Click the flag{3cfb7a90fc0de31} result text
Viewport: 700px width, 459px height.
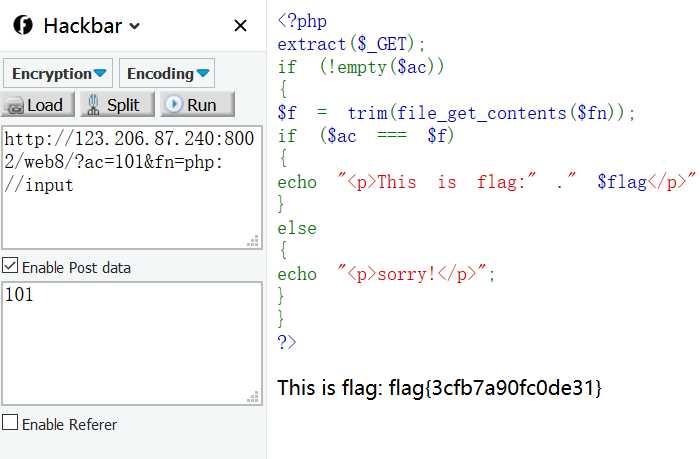(x=495, y=388)
